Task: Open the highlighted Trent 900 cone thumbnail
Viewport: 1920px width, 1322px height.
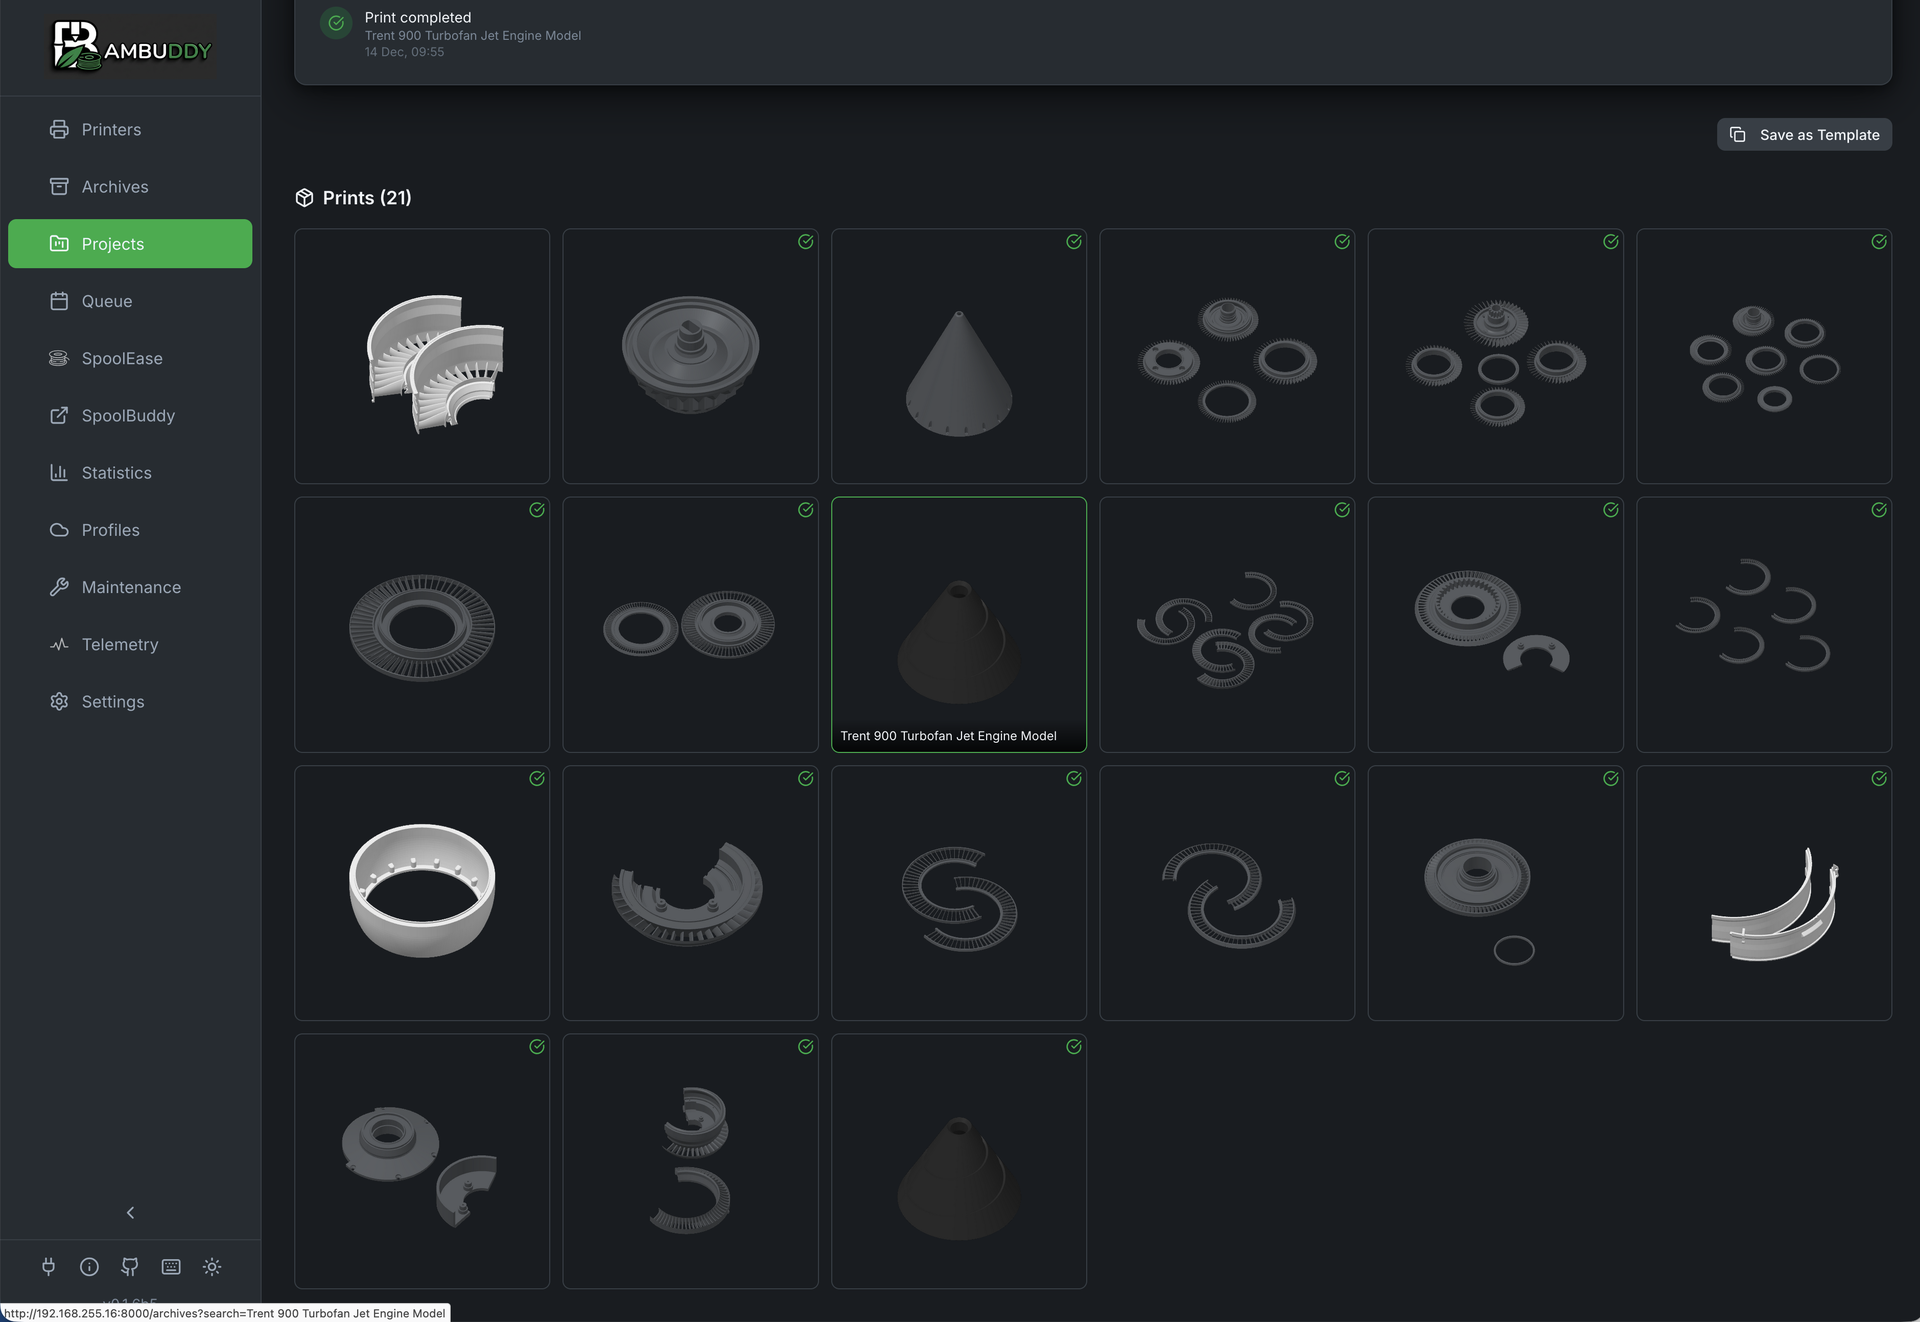Action: coord(958,624)
